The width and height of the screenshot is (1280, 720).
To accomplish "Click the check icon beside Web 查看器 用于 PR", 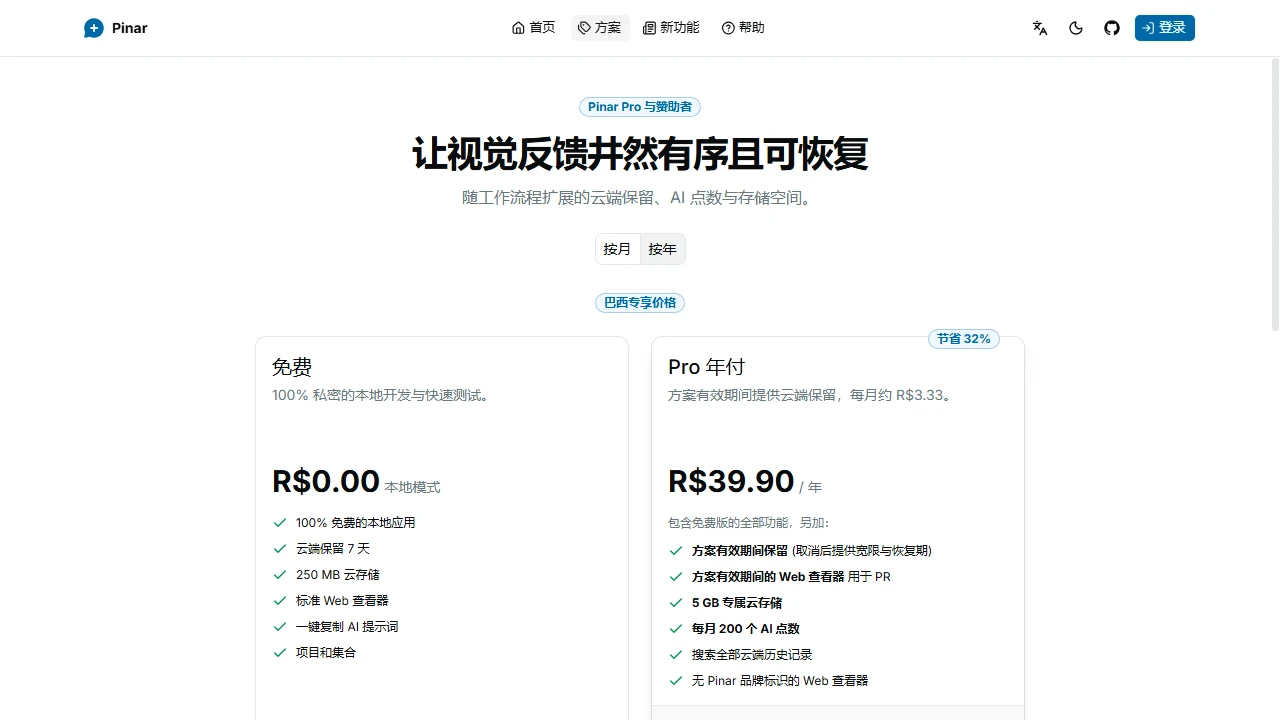I will [x=676, y=577].
